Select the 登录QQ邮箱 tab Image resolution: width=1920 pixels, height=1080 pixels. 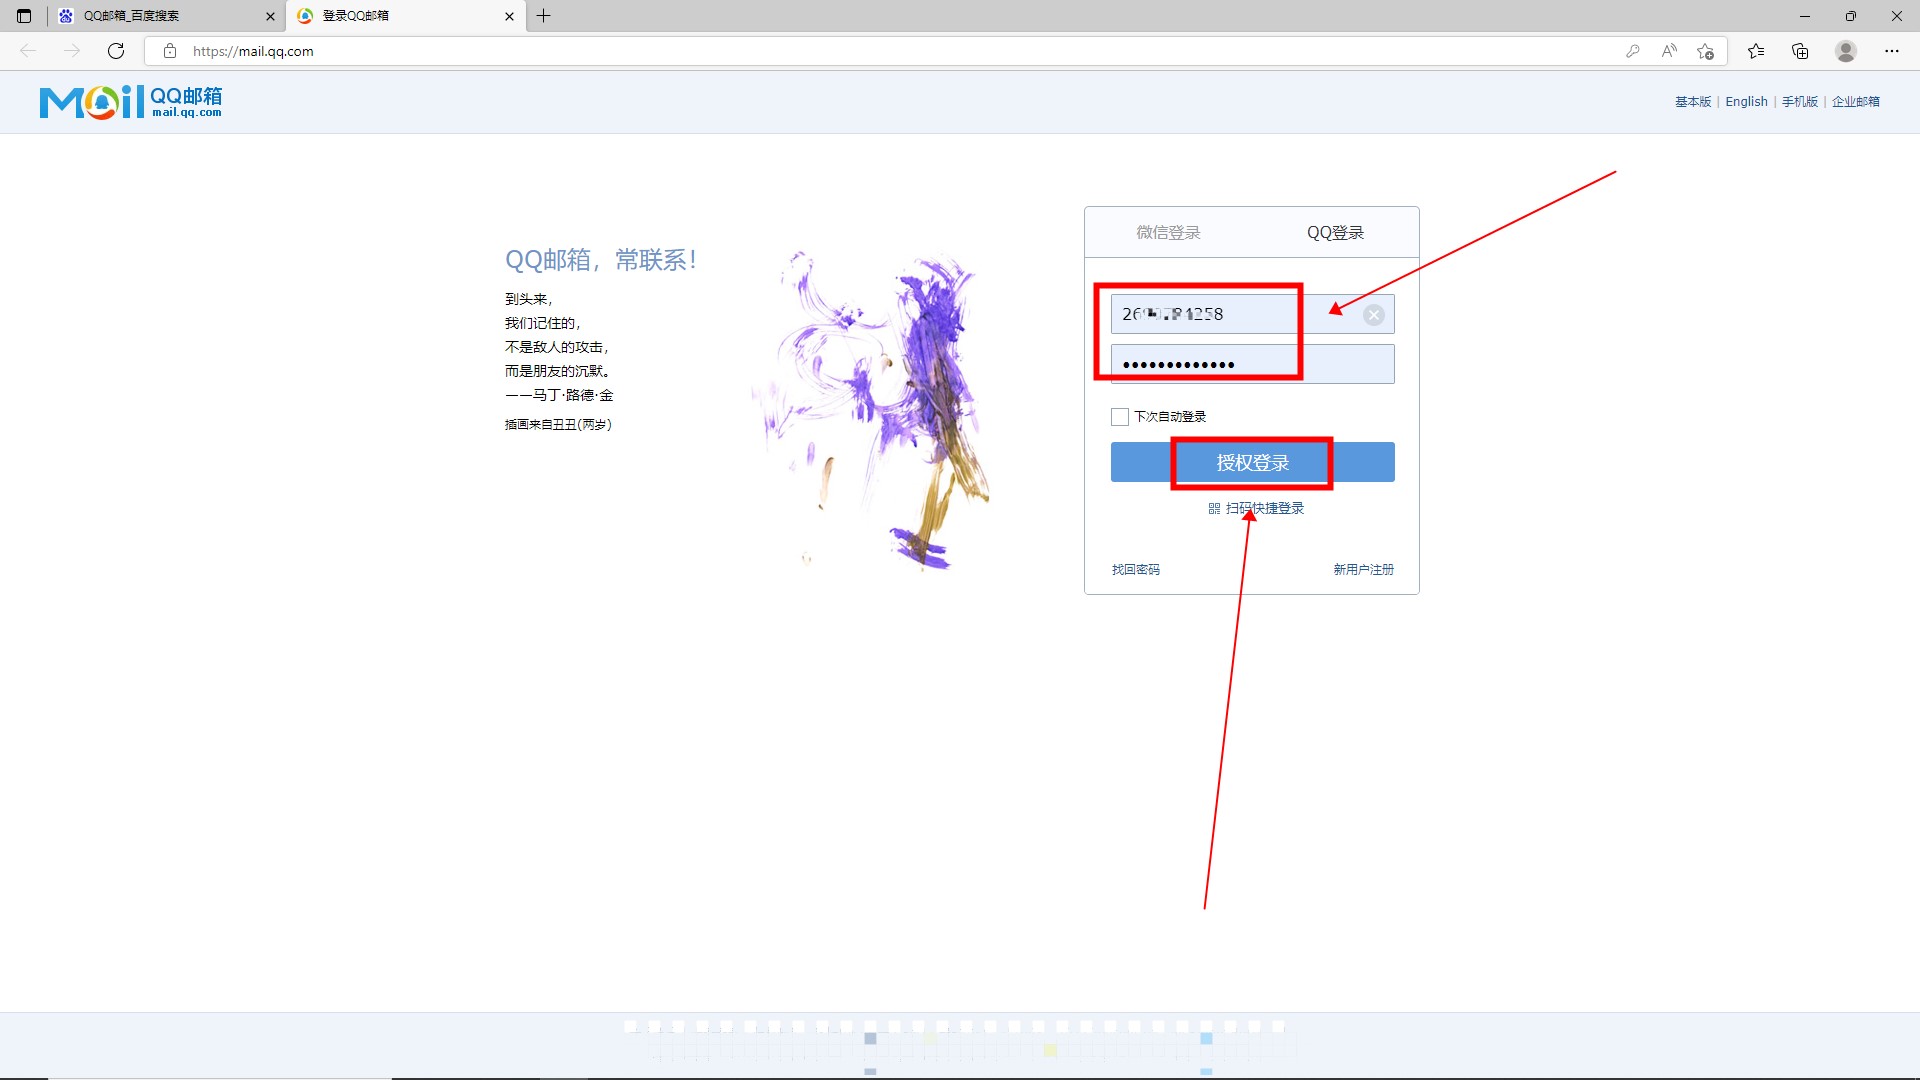point(405,16)
